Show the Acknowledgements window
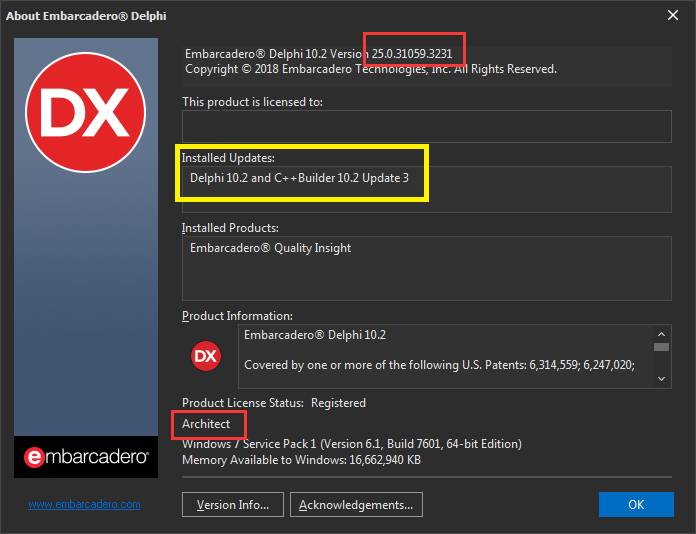This screenshot has width=696, height=534. (356, 505)
